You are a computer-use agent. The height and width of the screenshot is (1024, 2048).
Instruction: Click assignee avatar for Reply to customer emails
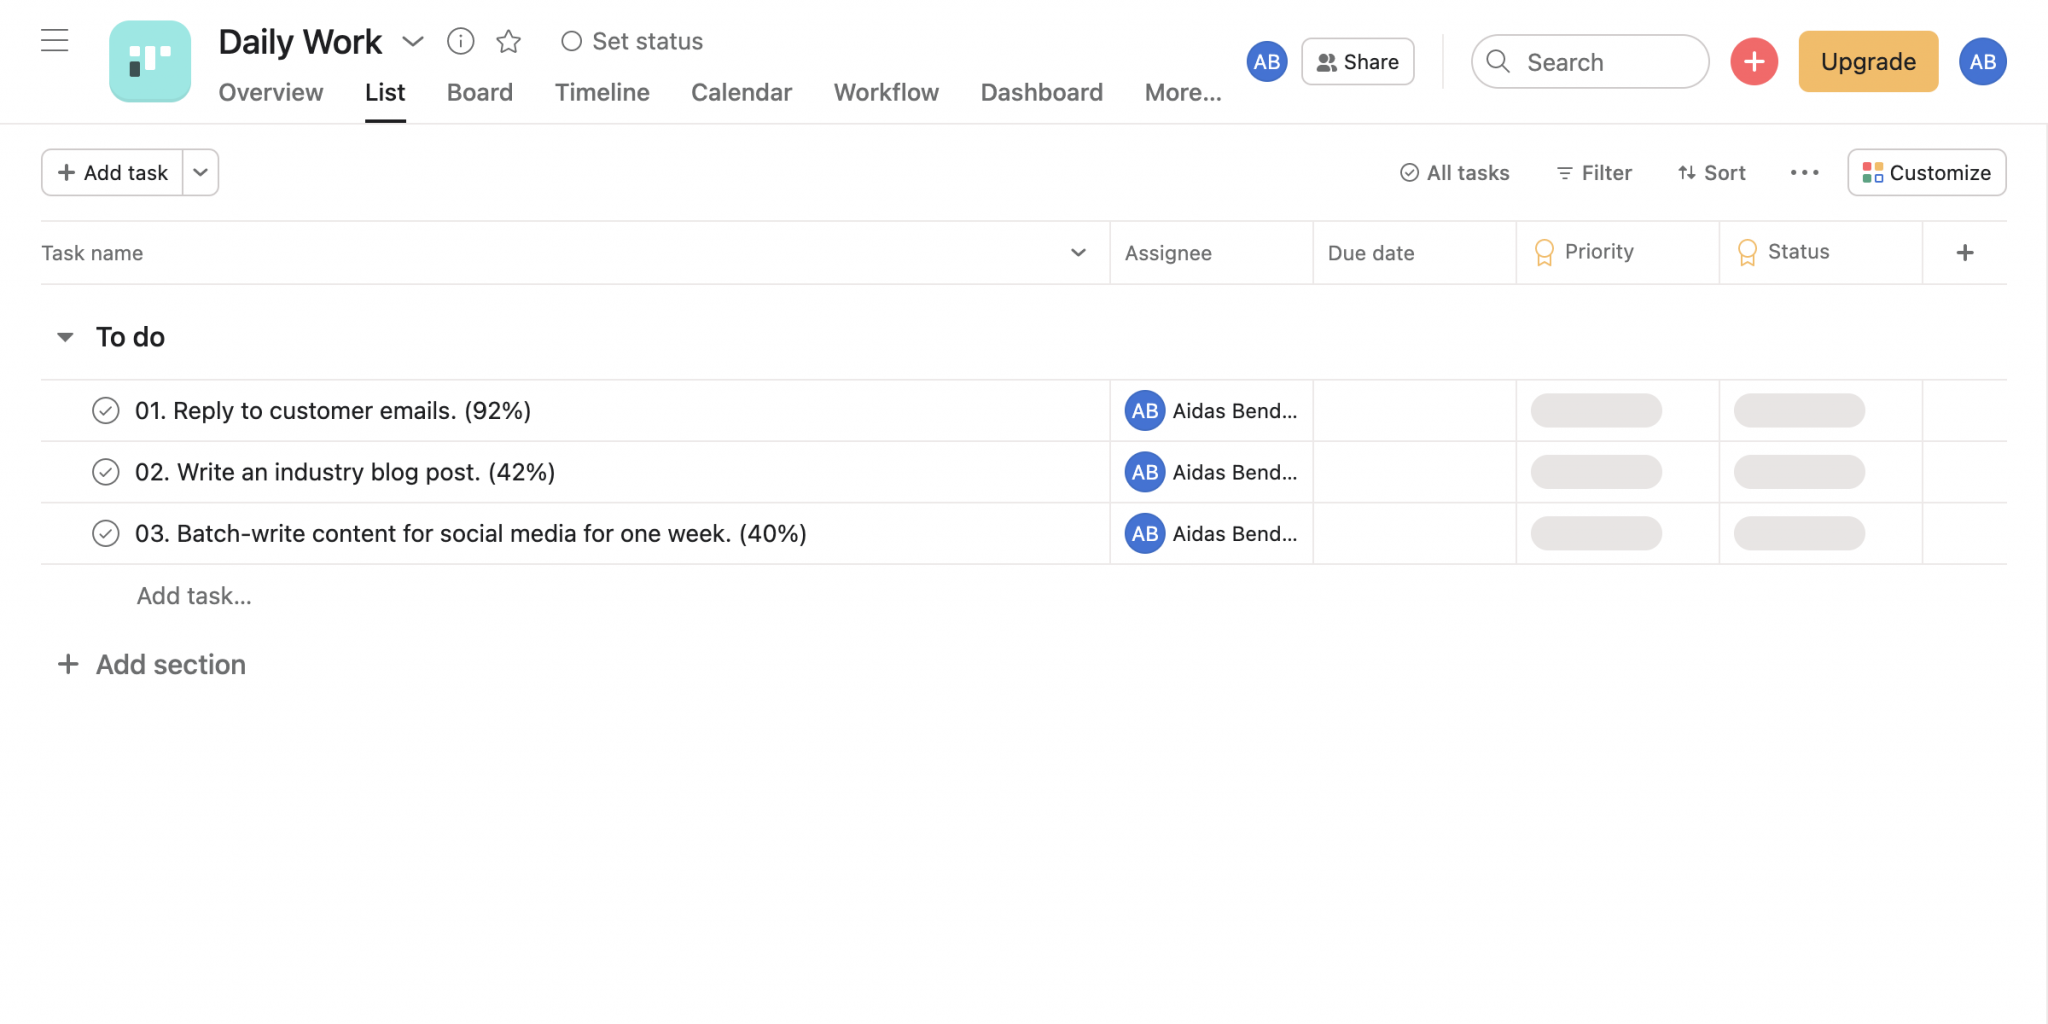(x=1145, y=411)
